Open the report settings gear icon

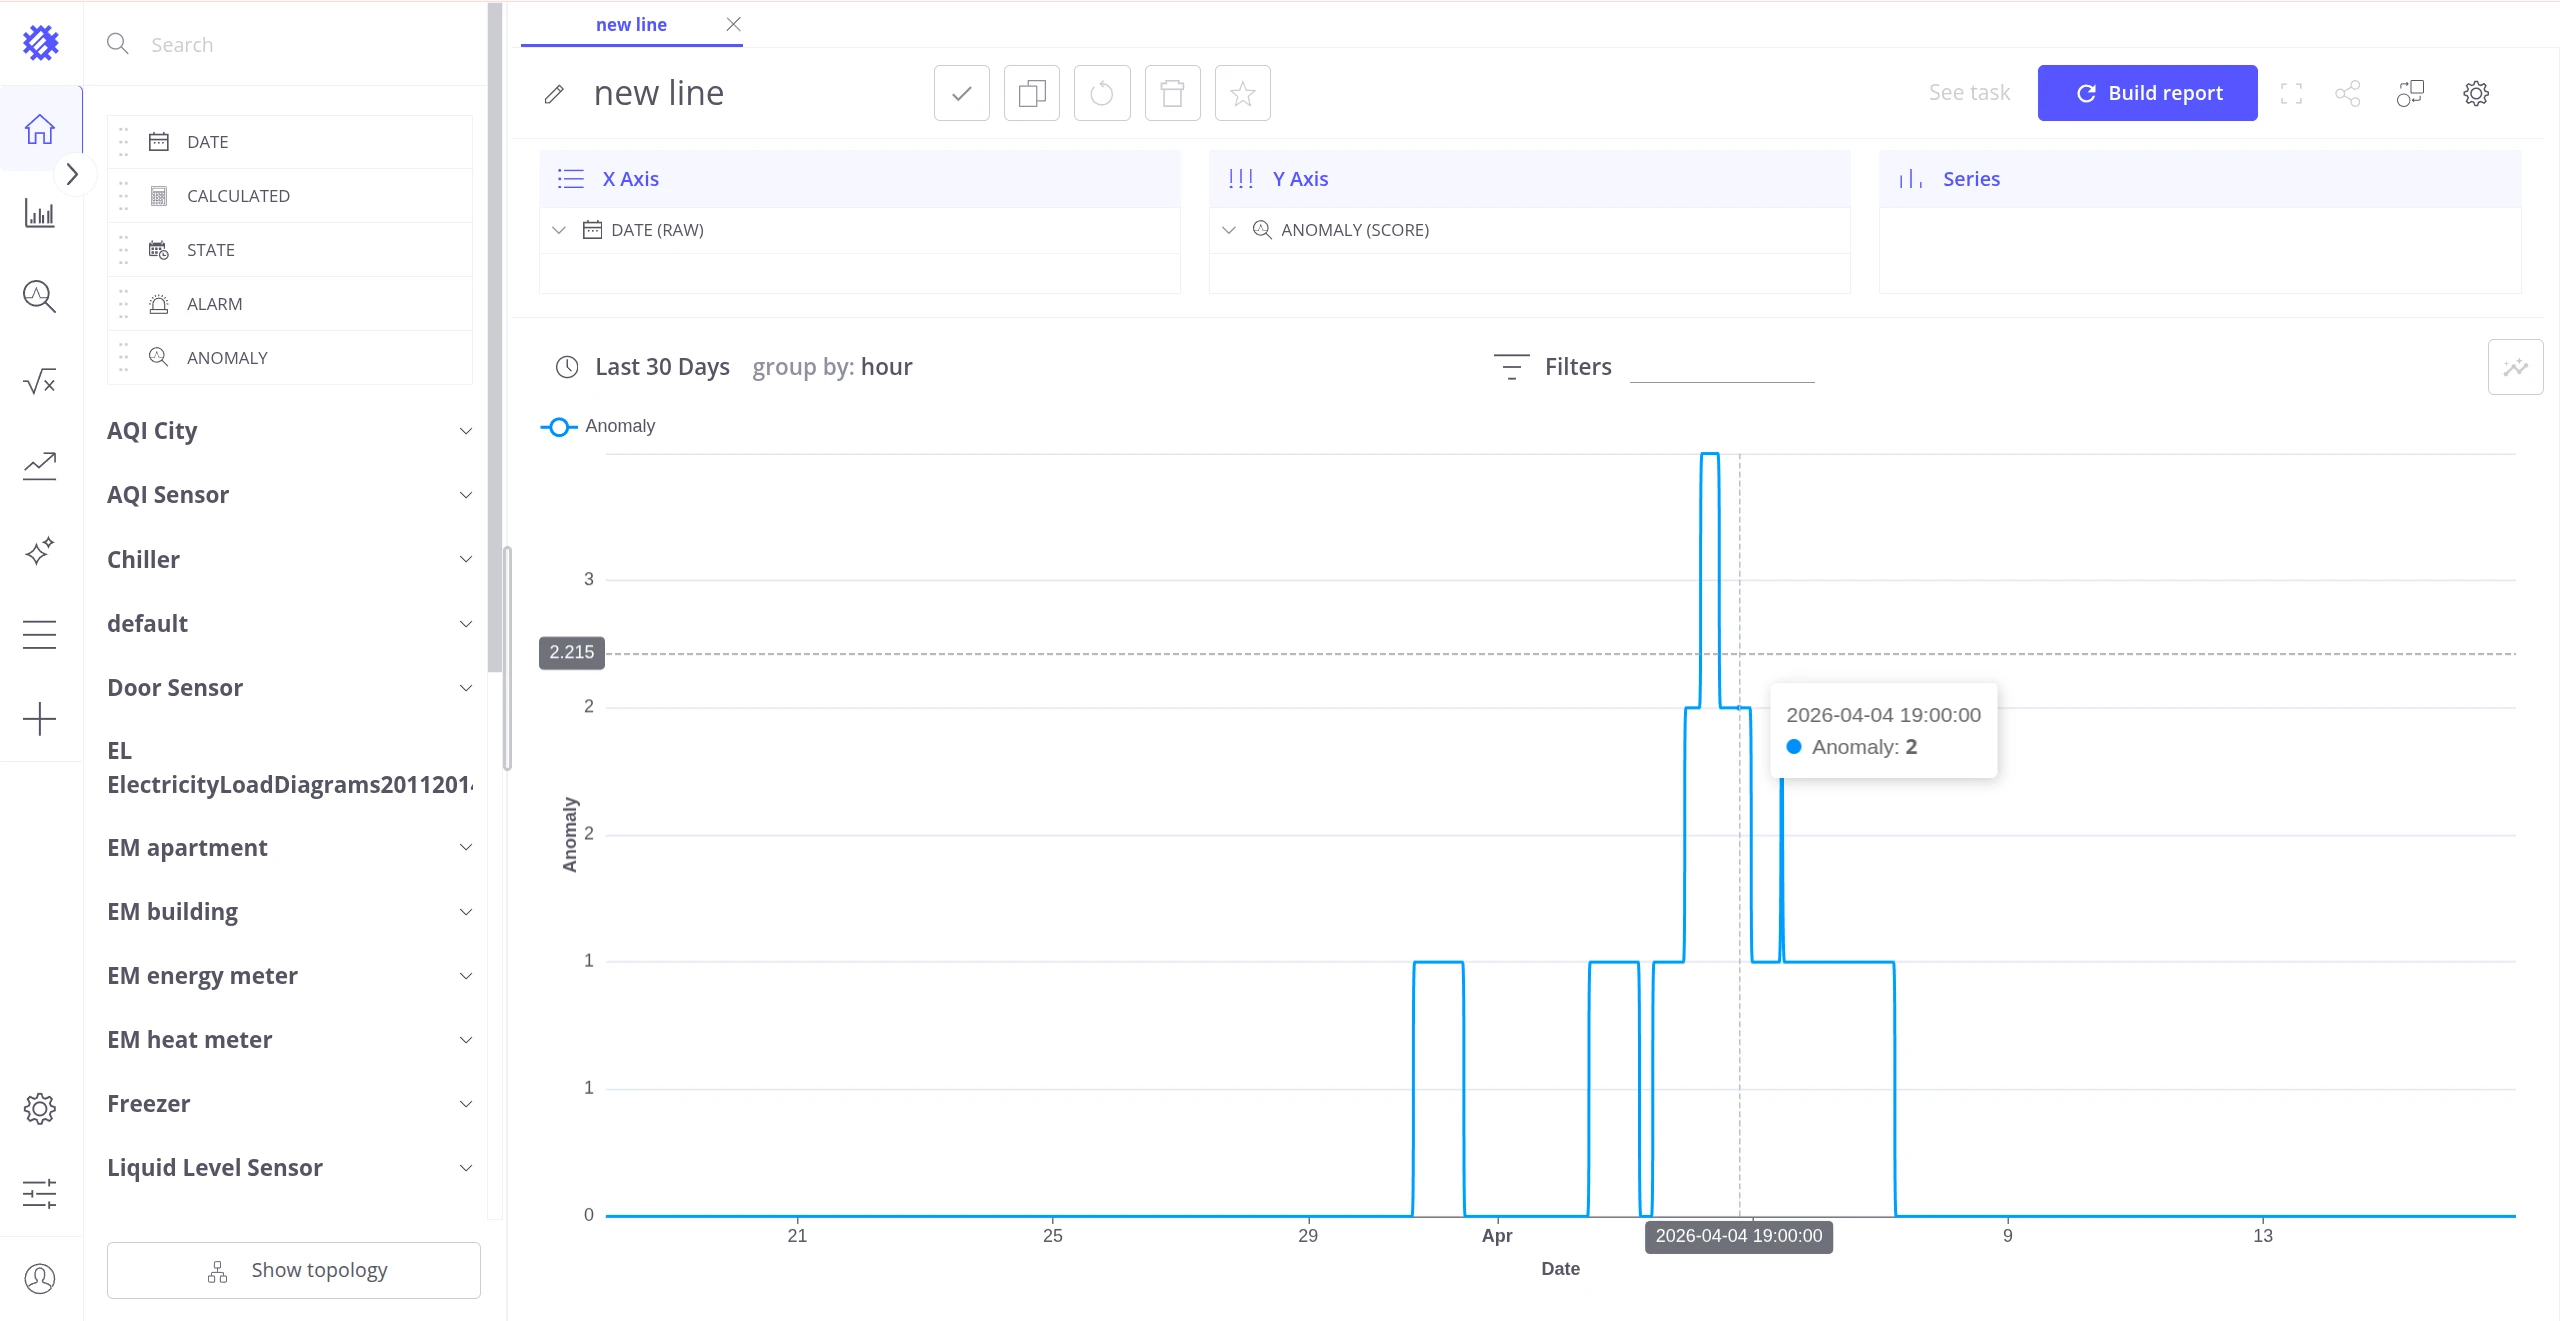point(2476,94)
